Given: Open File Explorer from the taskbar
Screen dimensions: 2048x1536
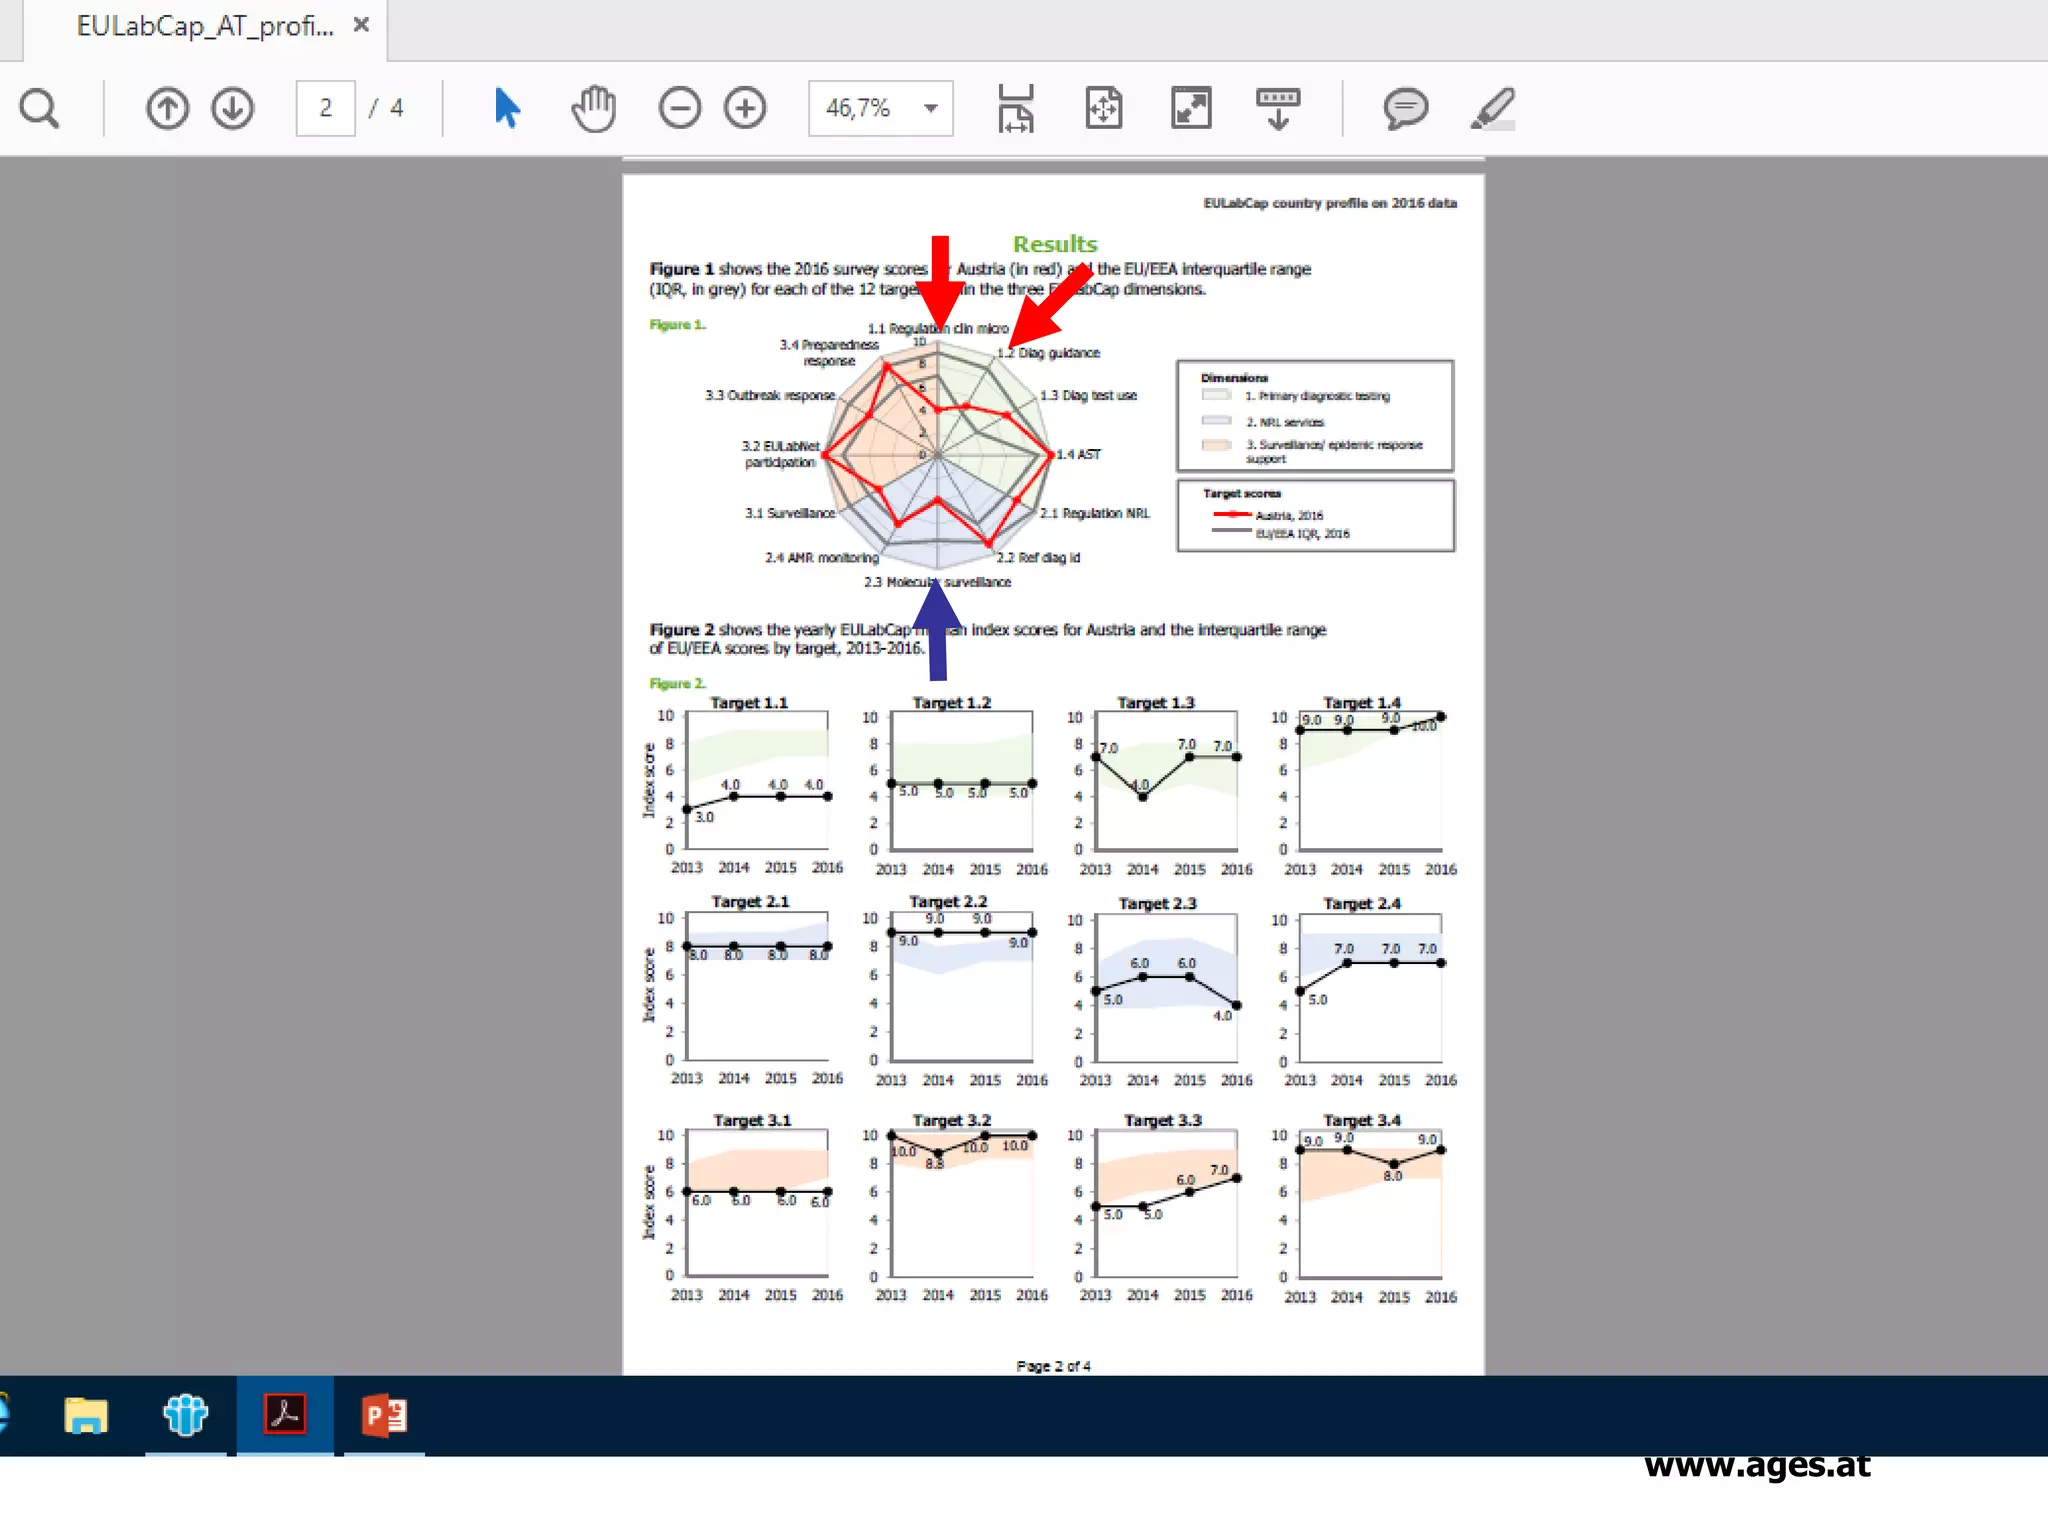Looking at the screenshot, I should pos(86,1415).
